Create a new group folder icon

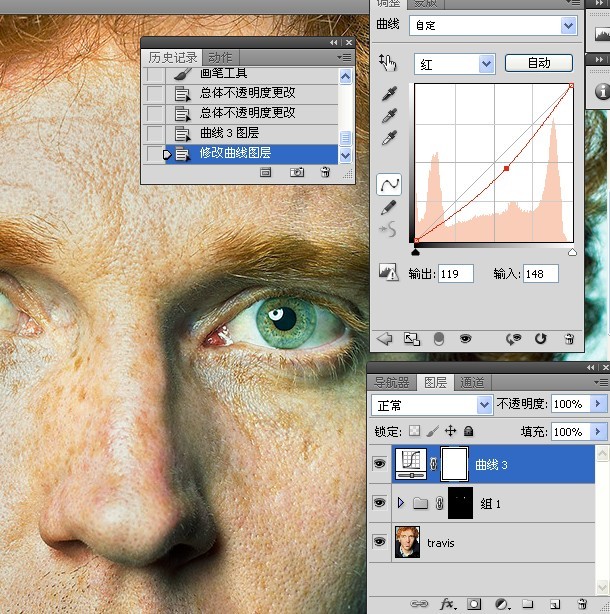[x=527, y=604]
